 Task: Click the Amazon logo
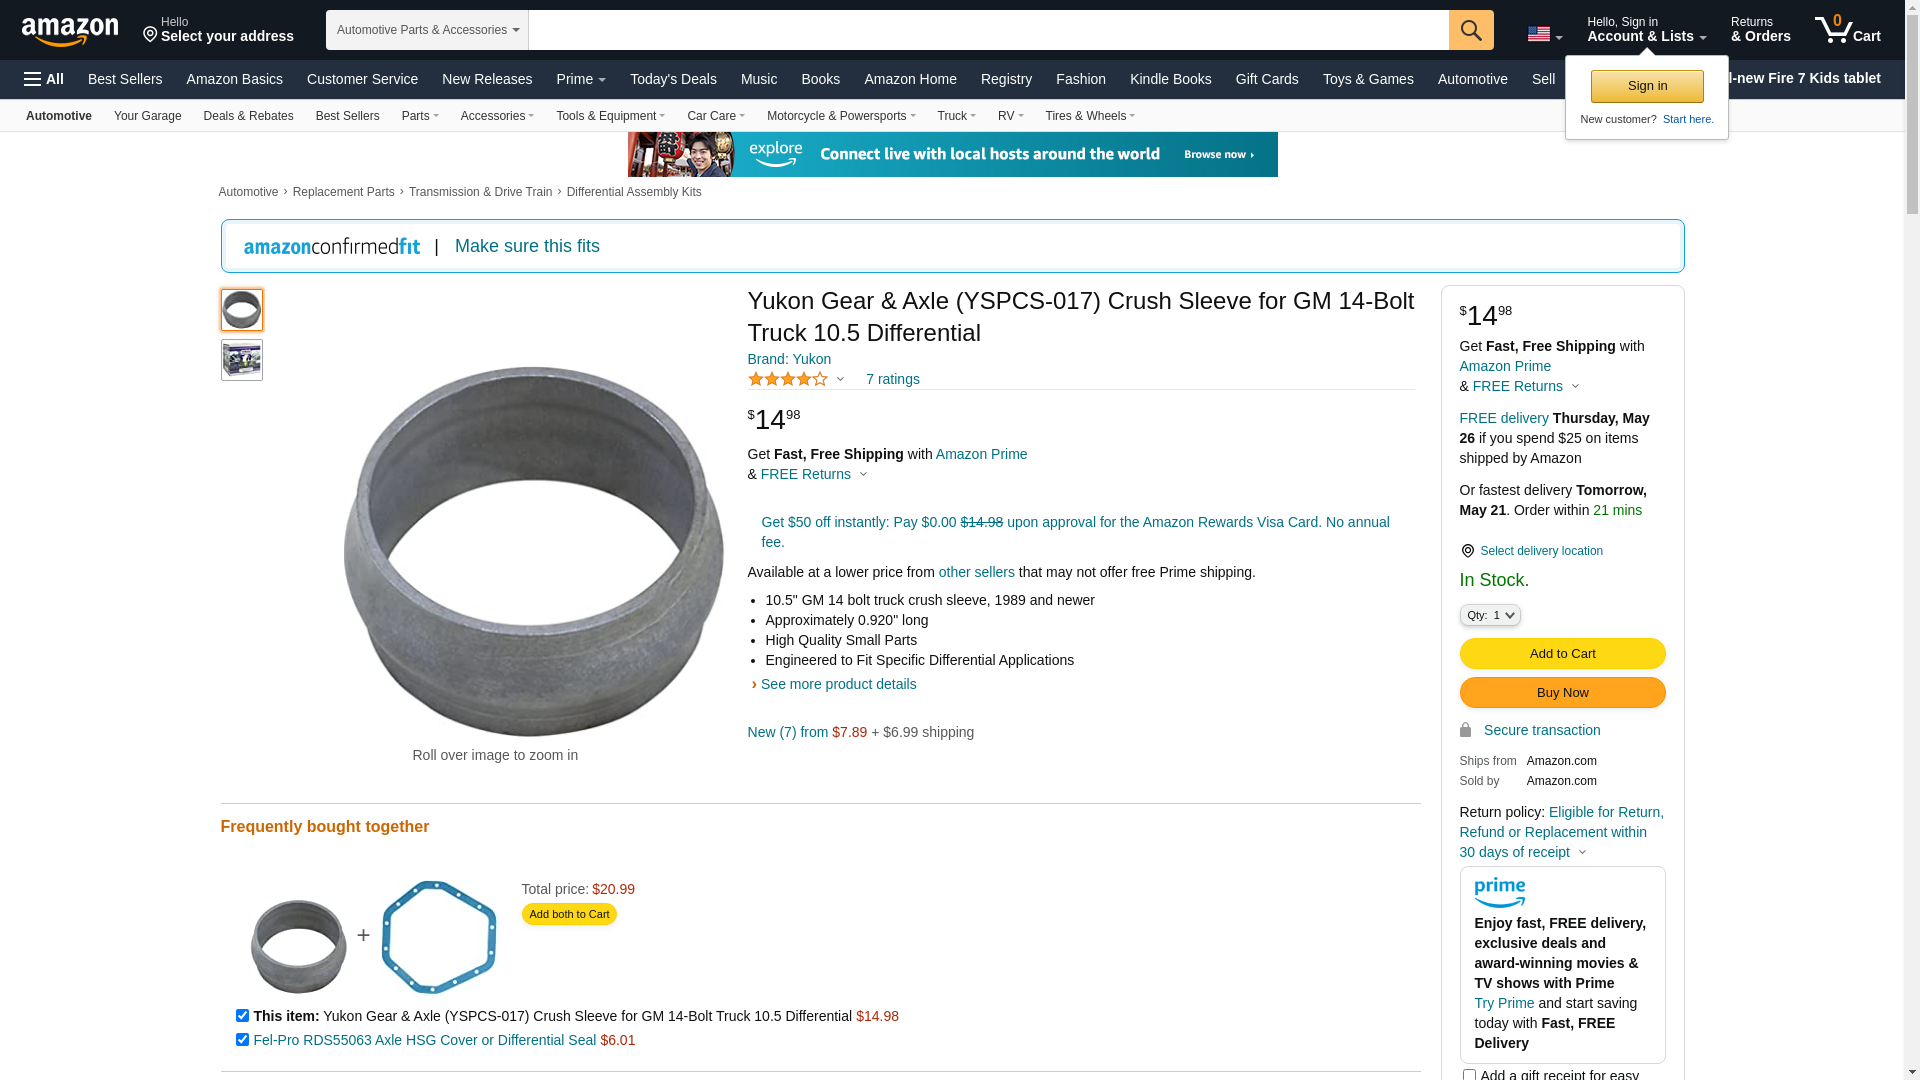click(70, 31)
